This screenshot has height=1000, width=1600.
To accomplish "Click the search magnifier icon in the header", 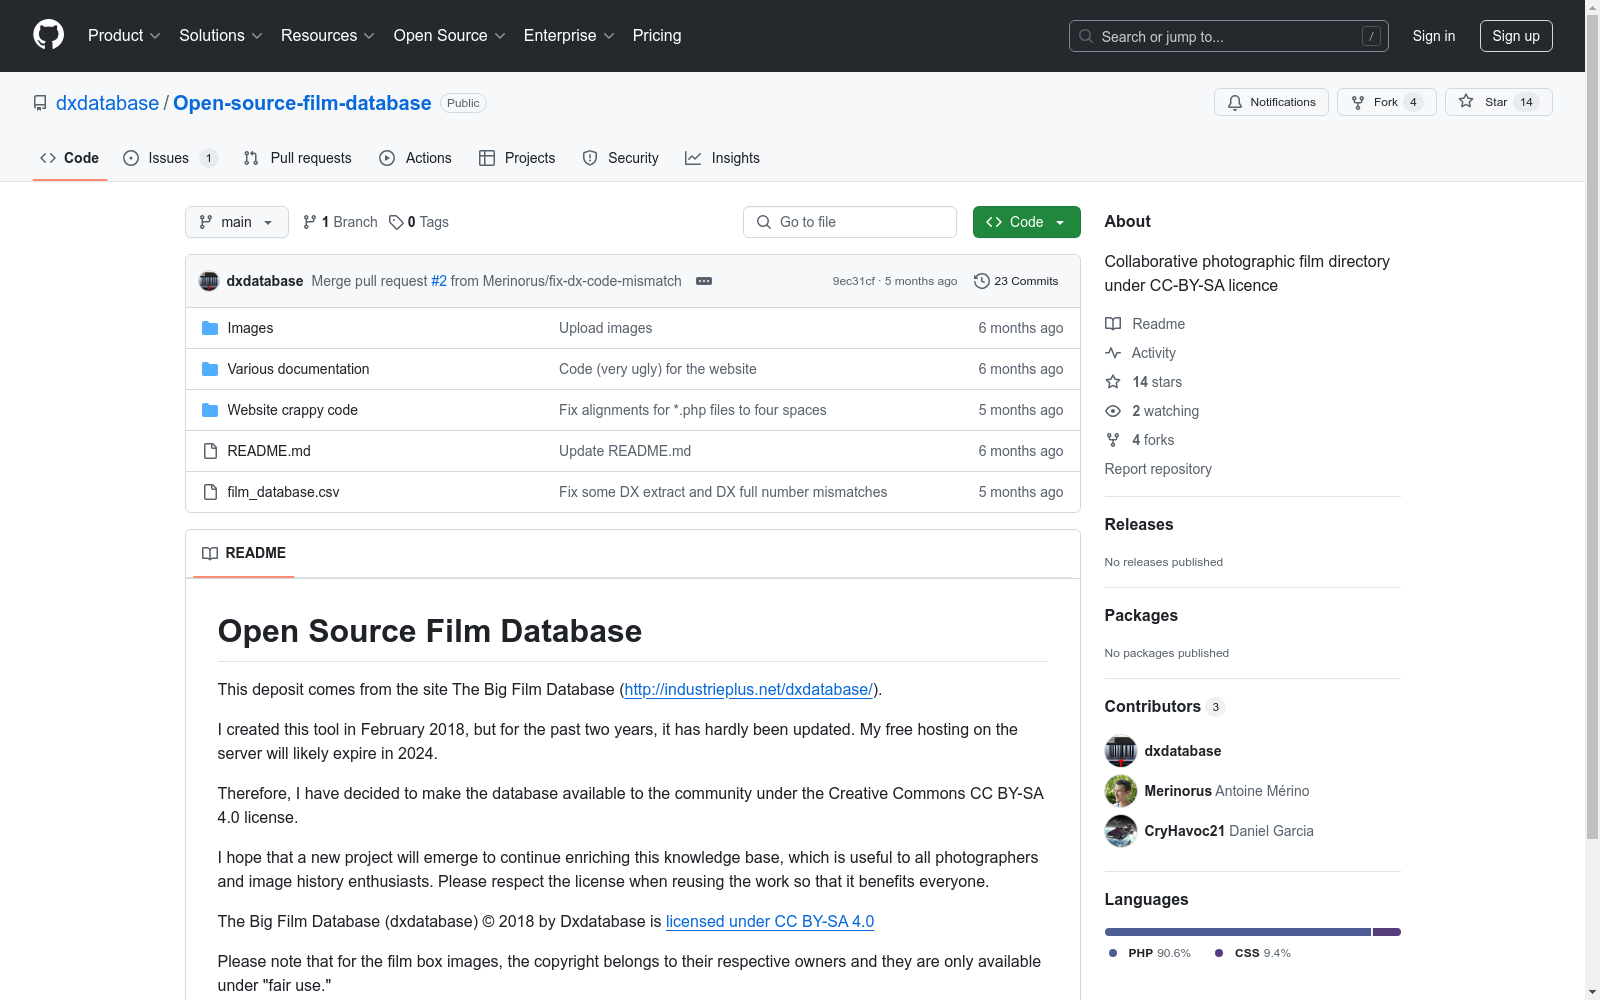I will (1086, 36).
